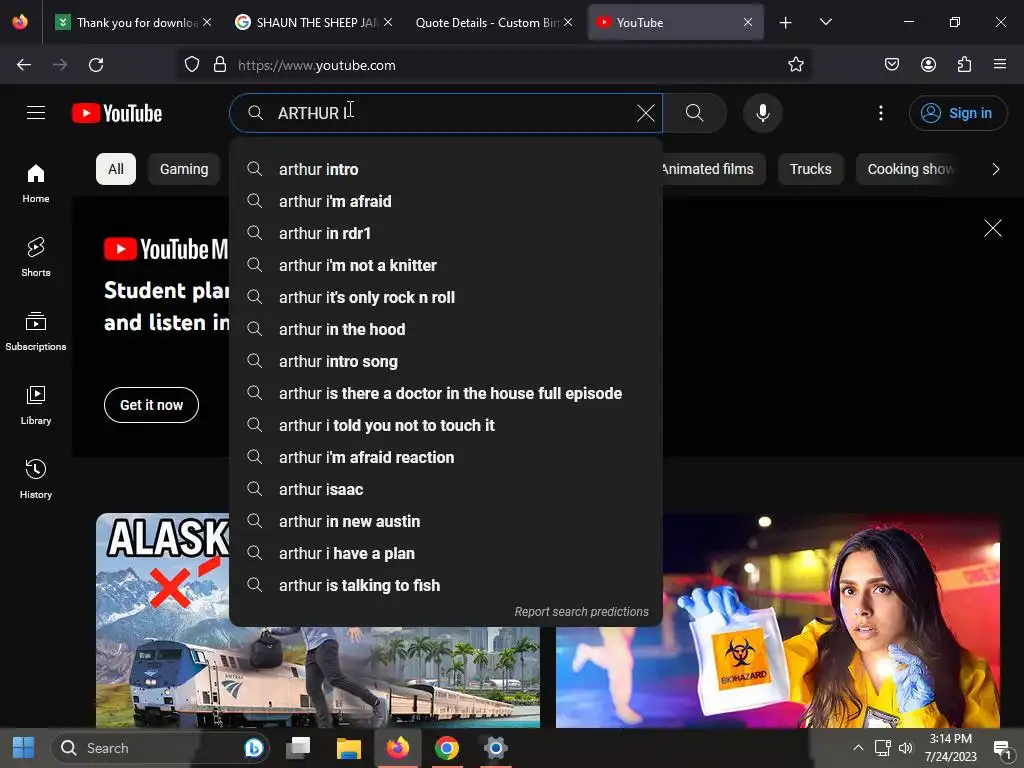Pick 'arthur i'm afraid reaction' suggestion
The height and width of the screenshot is (768, 1024).
[x=446, y=457]
